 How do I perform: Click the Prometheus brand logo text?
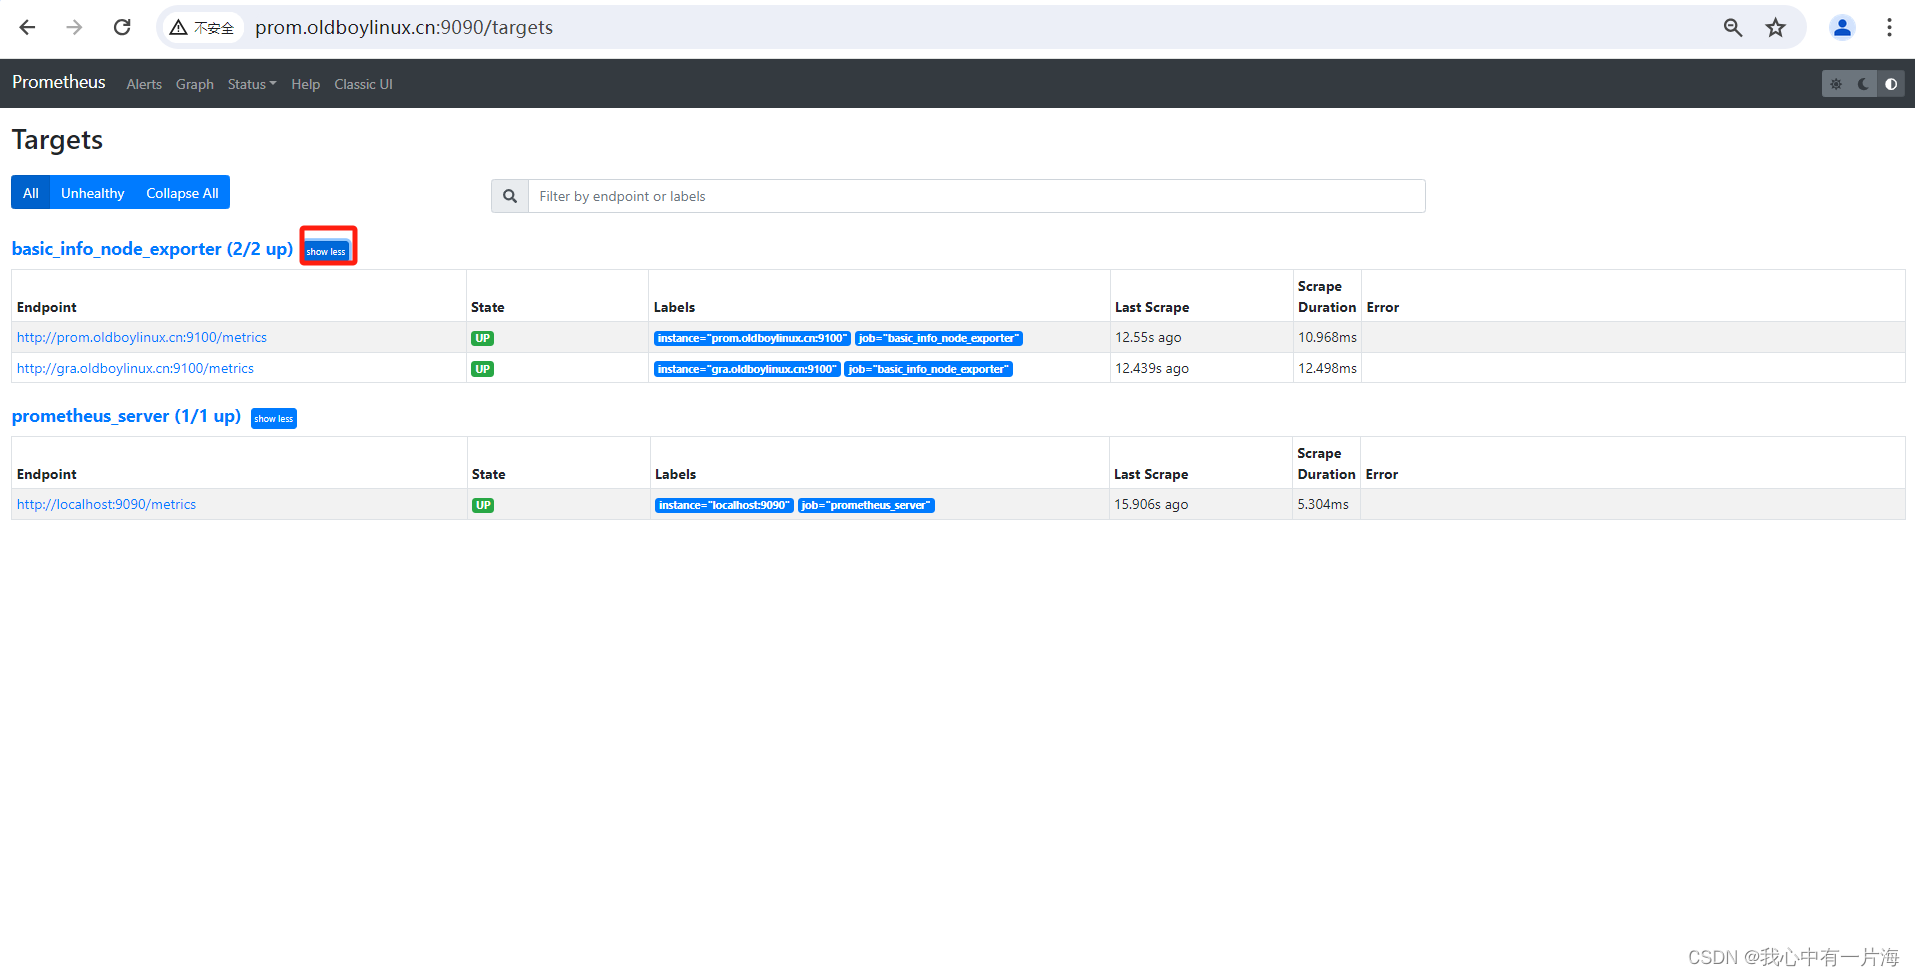point(58,82)
